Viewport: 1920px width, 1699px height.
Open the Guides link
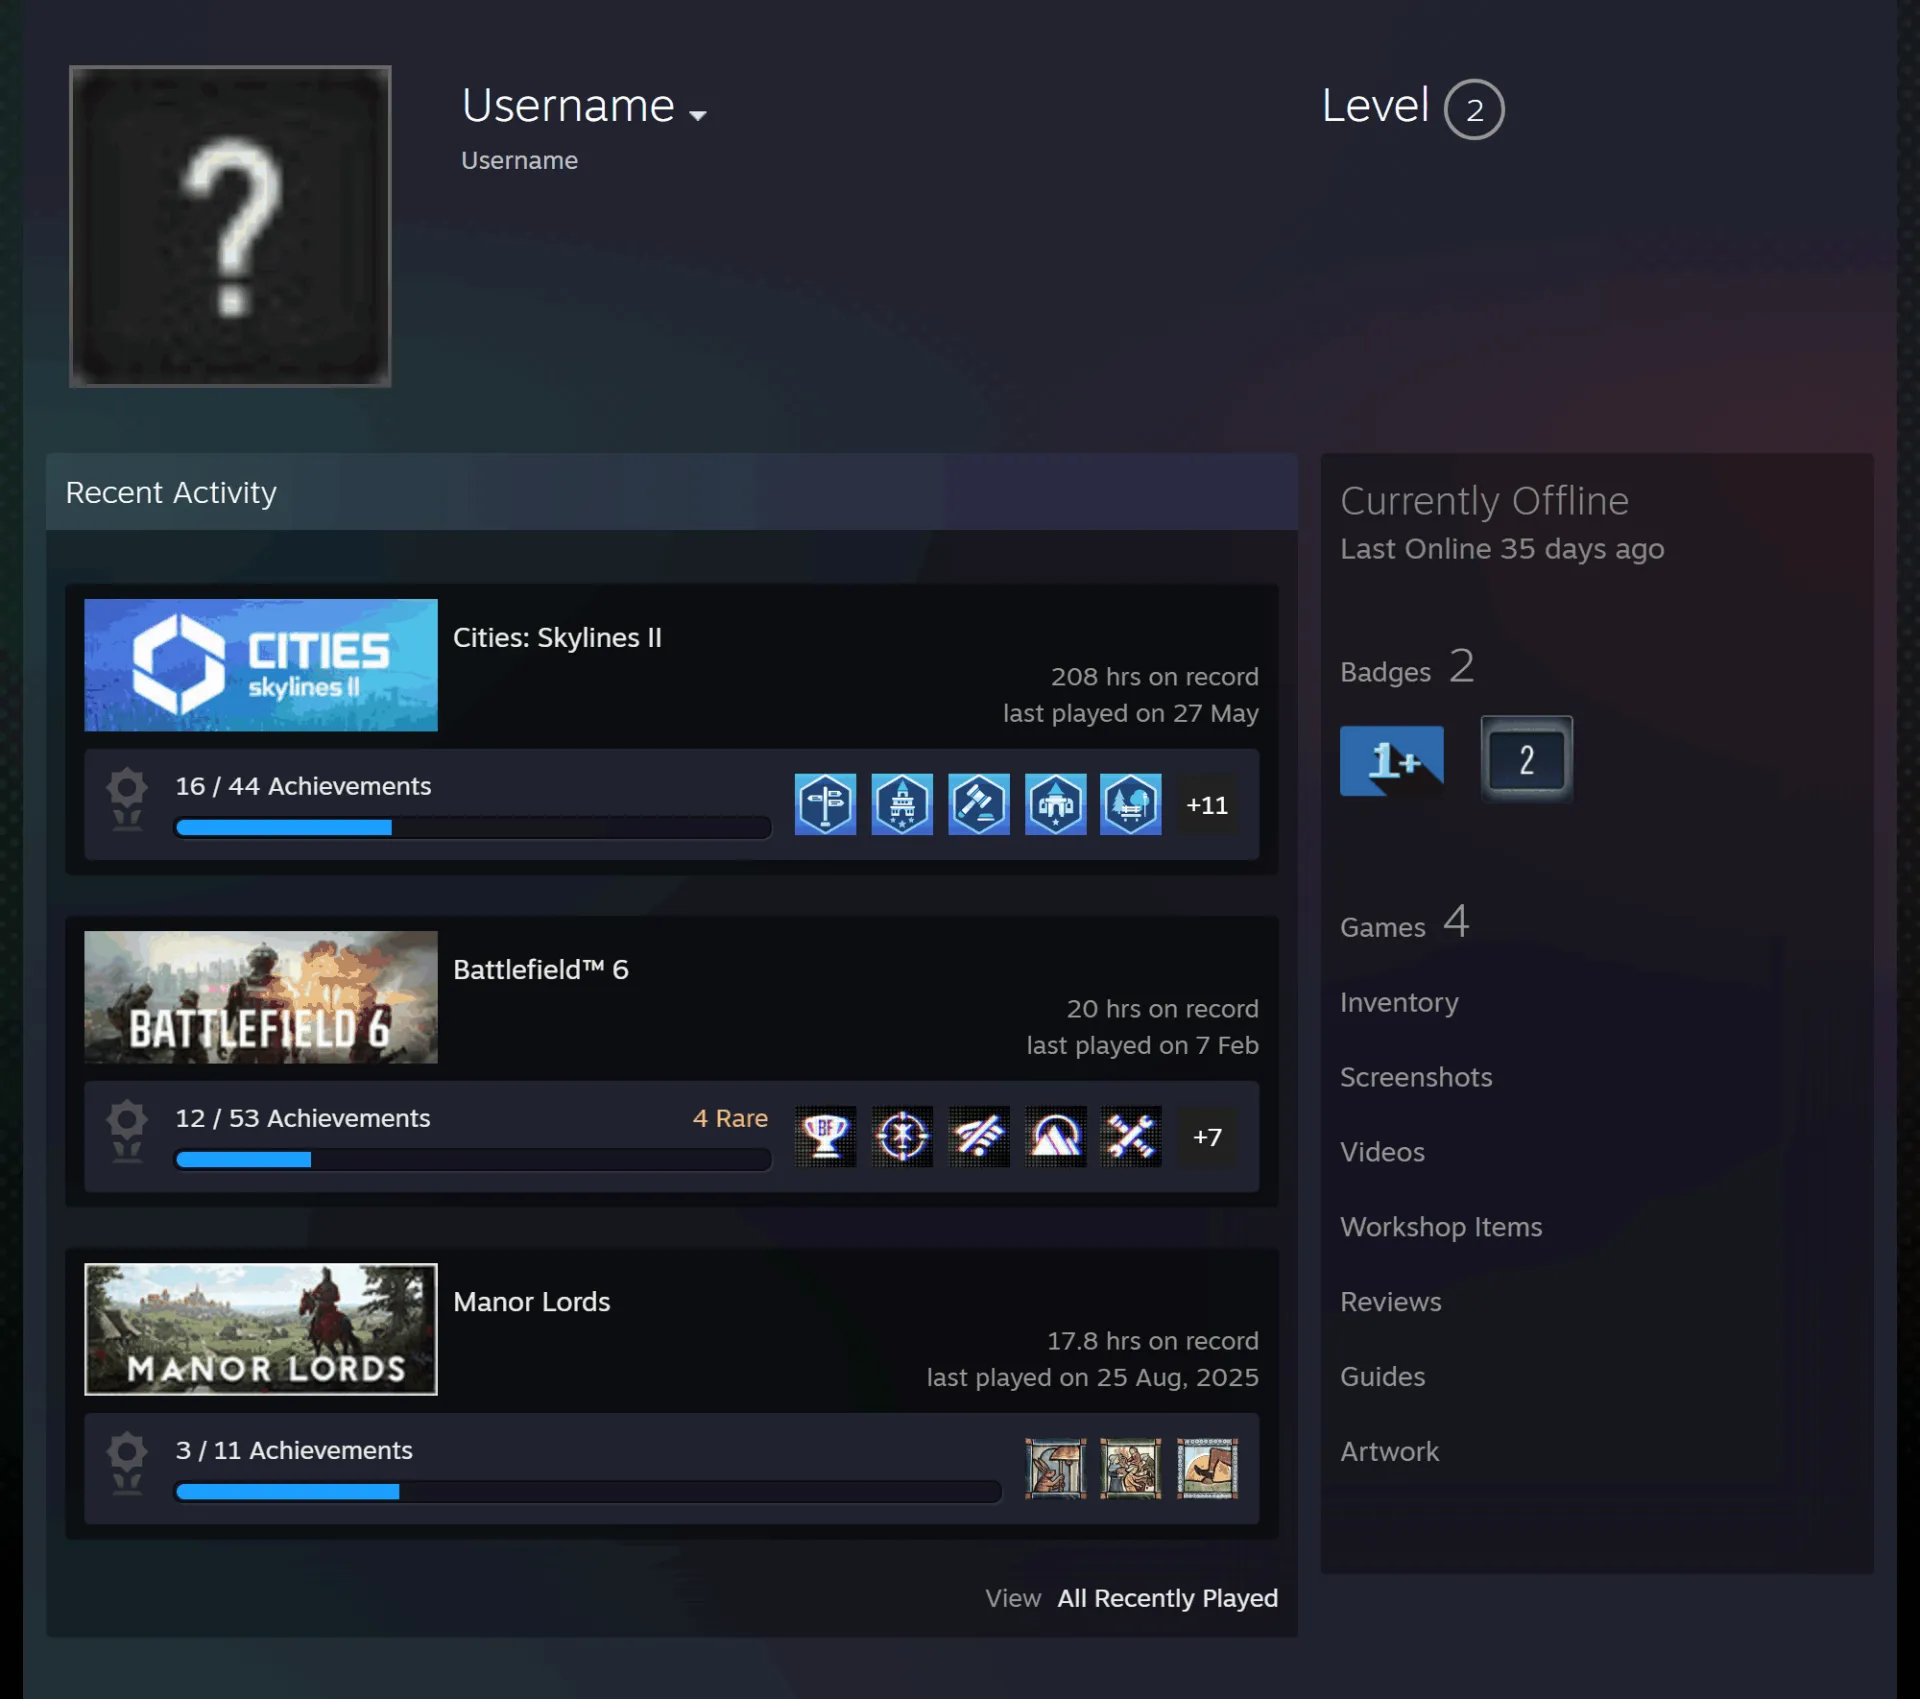(x=1382, y=1377)
